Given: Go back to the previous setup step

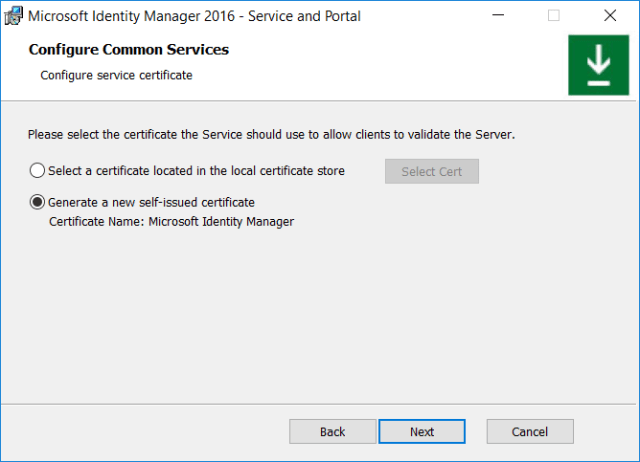Looking at the screenshot, I should (332, 432).
